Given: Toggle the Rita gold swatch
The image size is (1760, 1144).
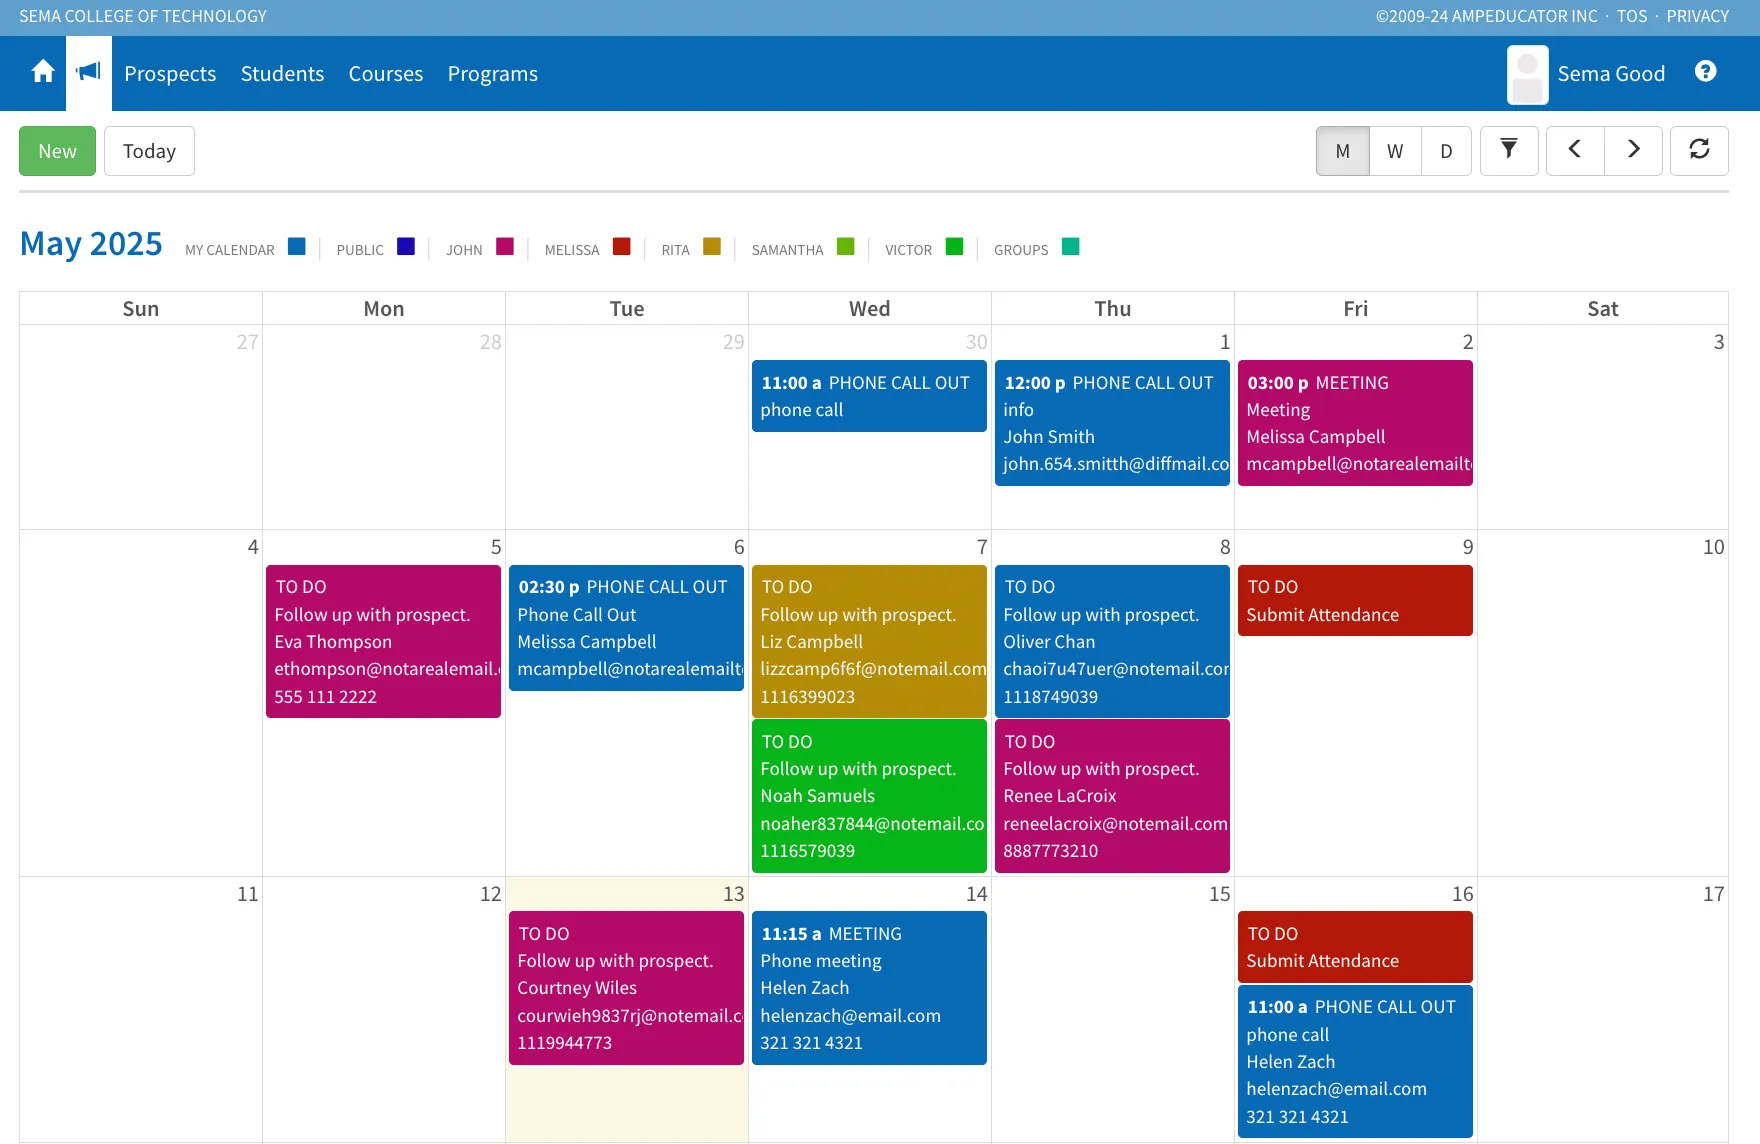Looking at the screenshot, I should click(x=712, y=247).
